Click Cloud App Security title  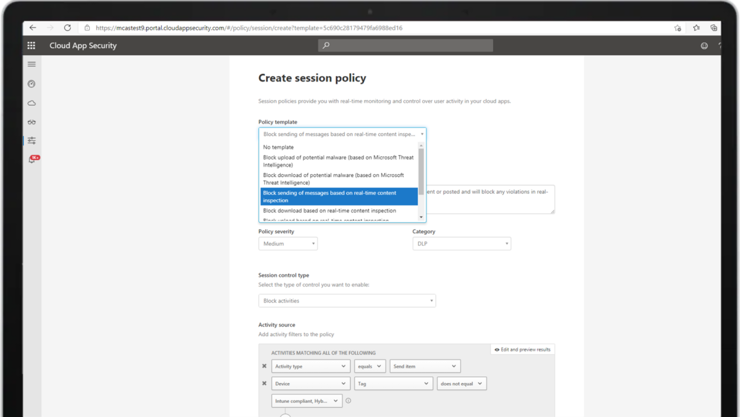click(x=83, y=45)
